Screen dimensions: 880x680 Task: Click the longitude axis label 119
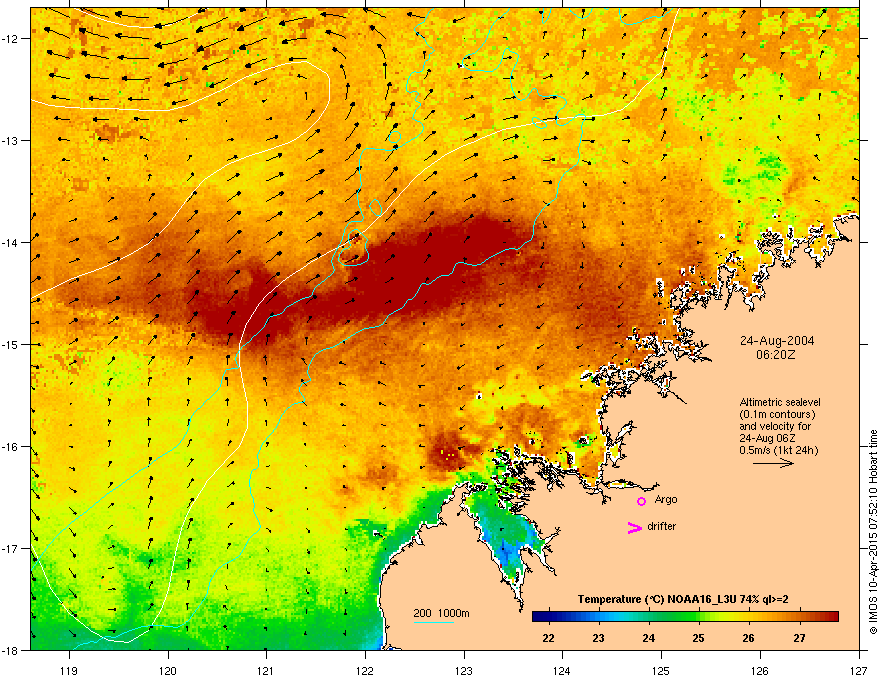click(x=69, y=670)
